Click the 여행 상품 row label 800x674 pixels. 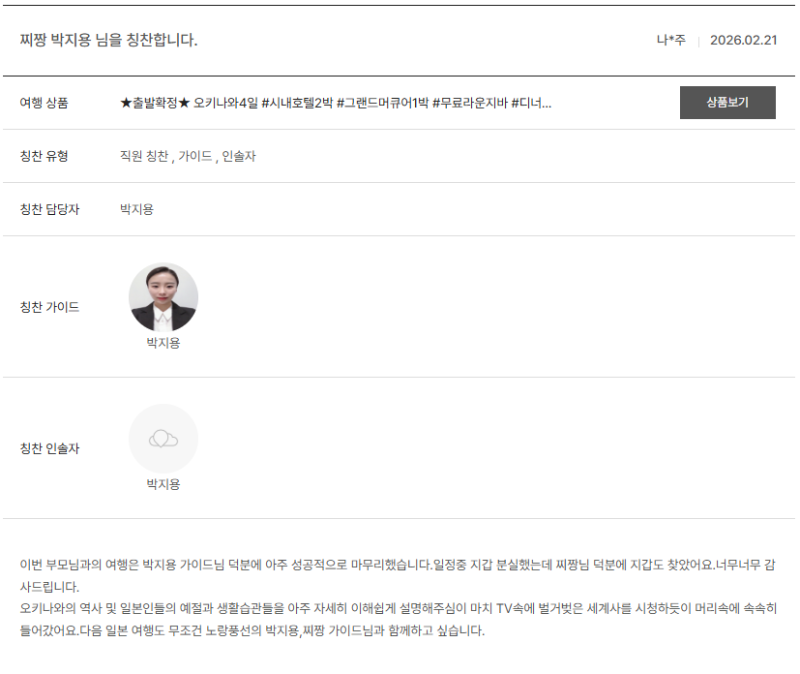[x=45, y=103]
